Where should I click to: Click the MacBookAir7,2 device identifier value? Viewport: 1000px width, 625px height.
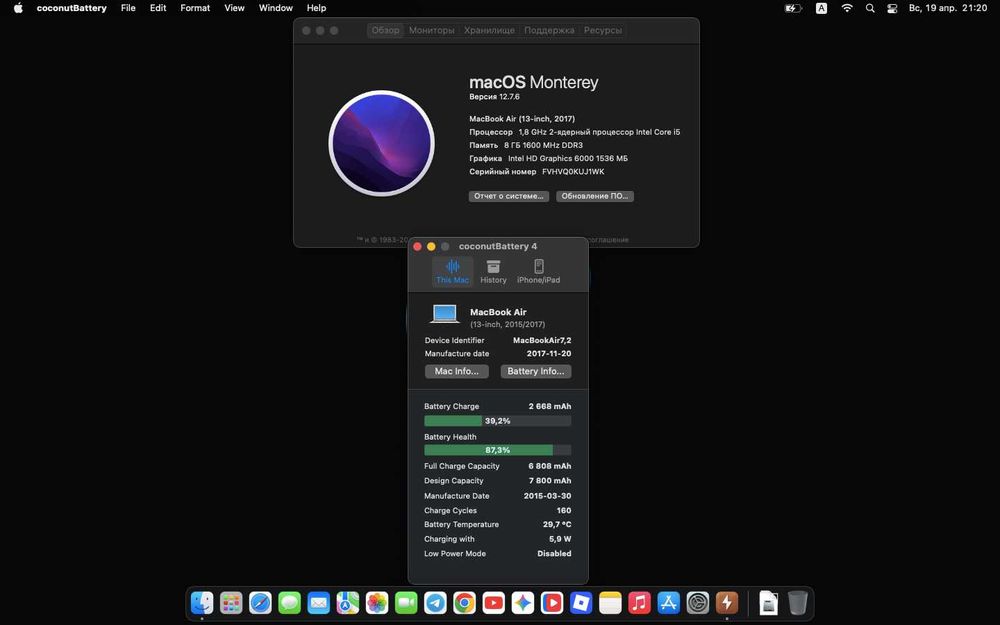542,341
